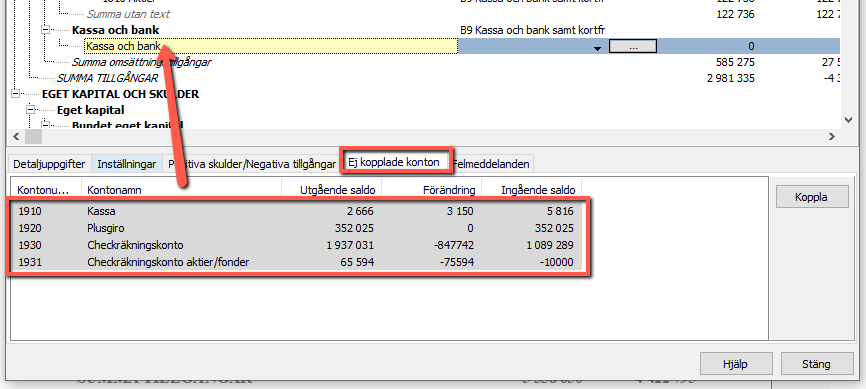Click the Kassa account name cell

(101, 211)
